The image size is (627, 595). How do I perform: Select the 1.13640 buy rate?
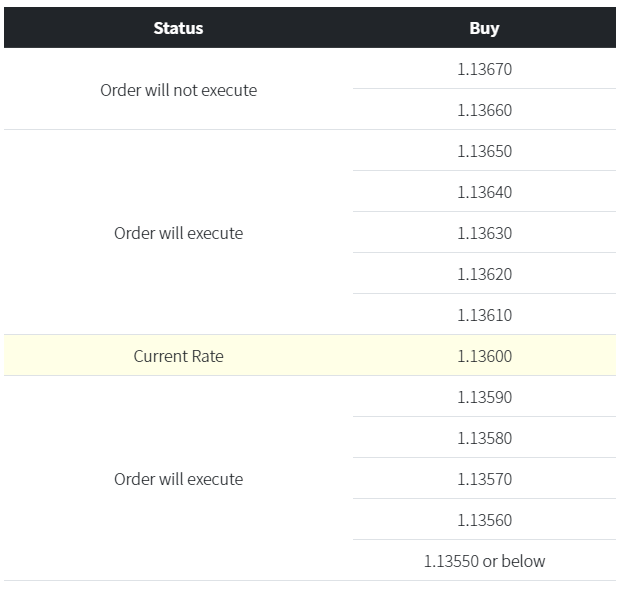(x=484, y=192)
